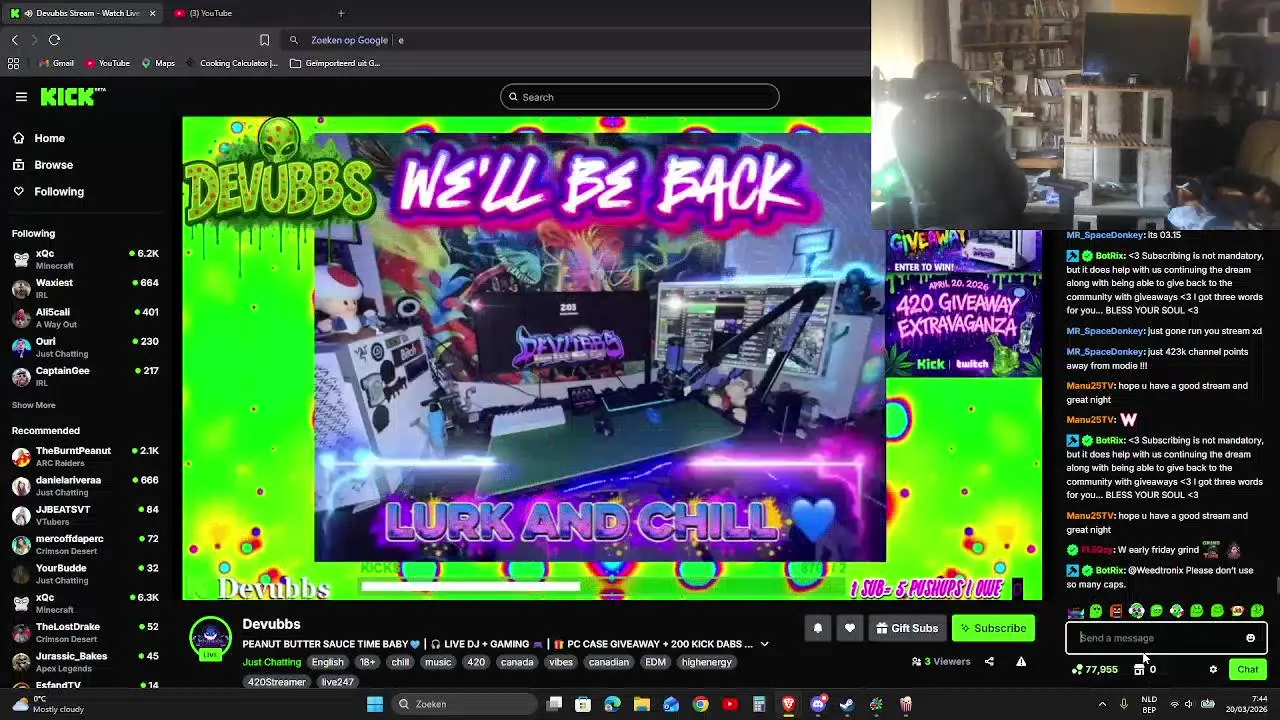Reload the current page
Screen dimensions: 1280x720
tap(54, 40)
